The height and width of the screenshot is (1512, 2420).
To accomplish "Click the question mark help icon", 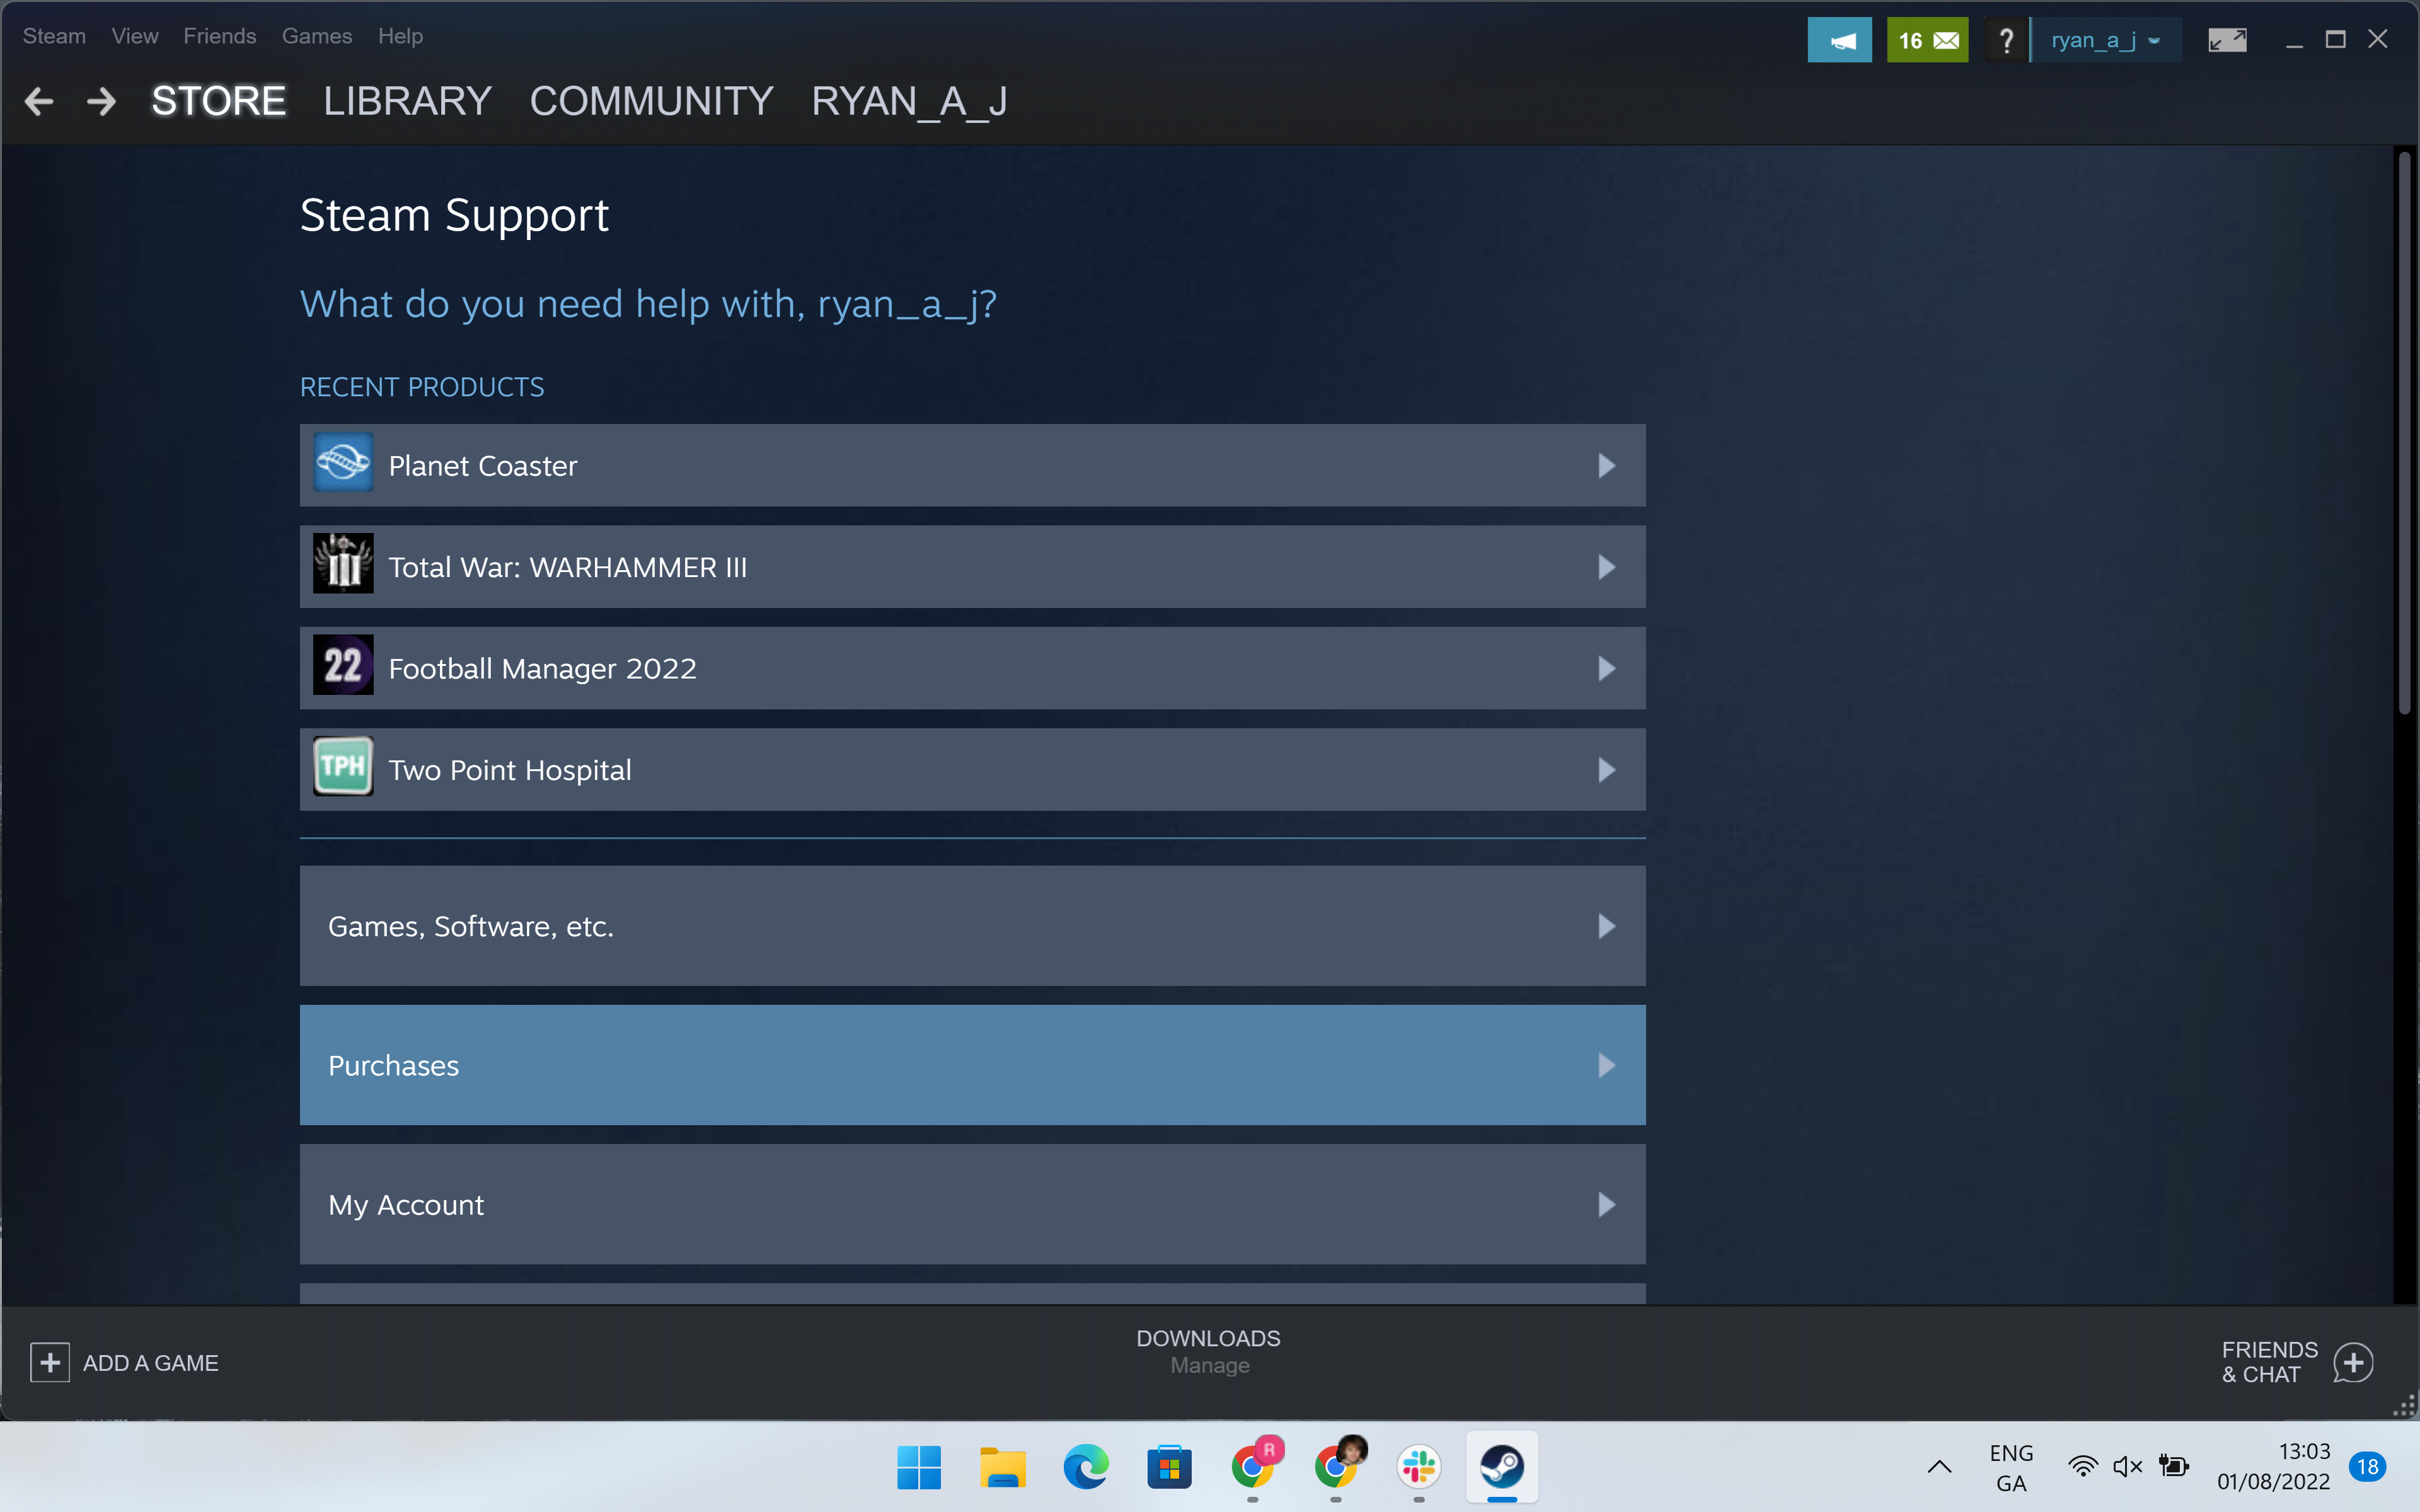I will [2005, 41].
